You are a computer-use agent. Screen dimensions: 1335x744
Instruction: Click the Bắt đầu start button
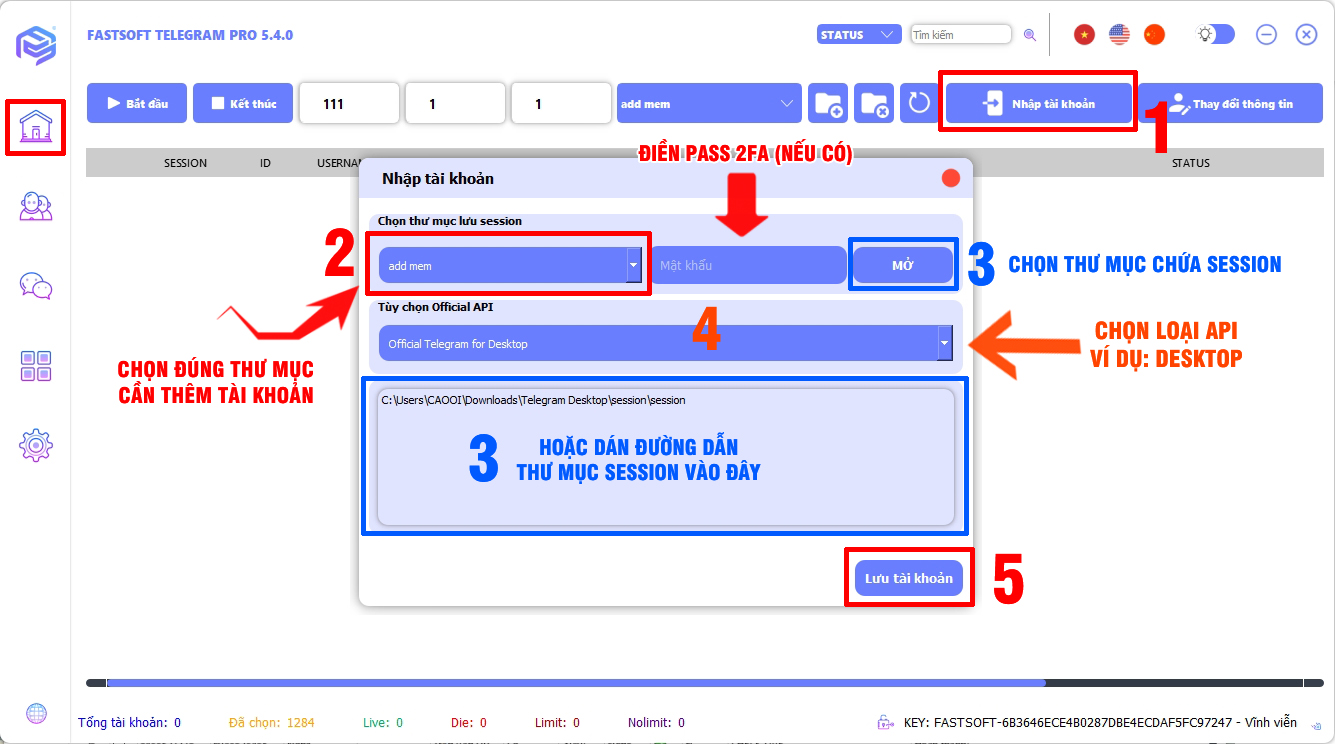click(137, 103)
